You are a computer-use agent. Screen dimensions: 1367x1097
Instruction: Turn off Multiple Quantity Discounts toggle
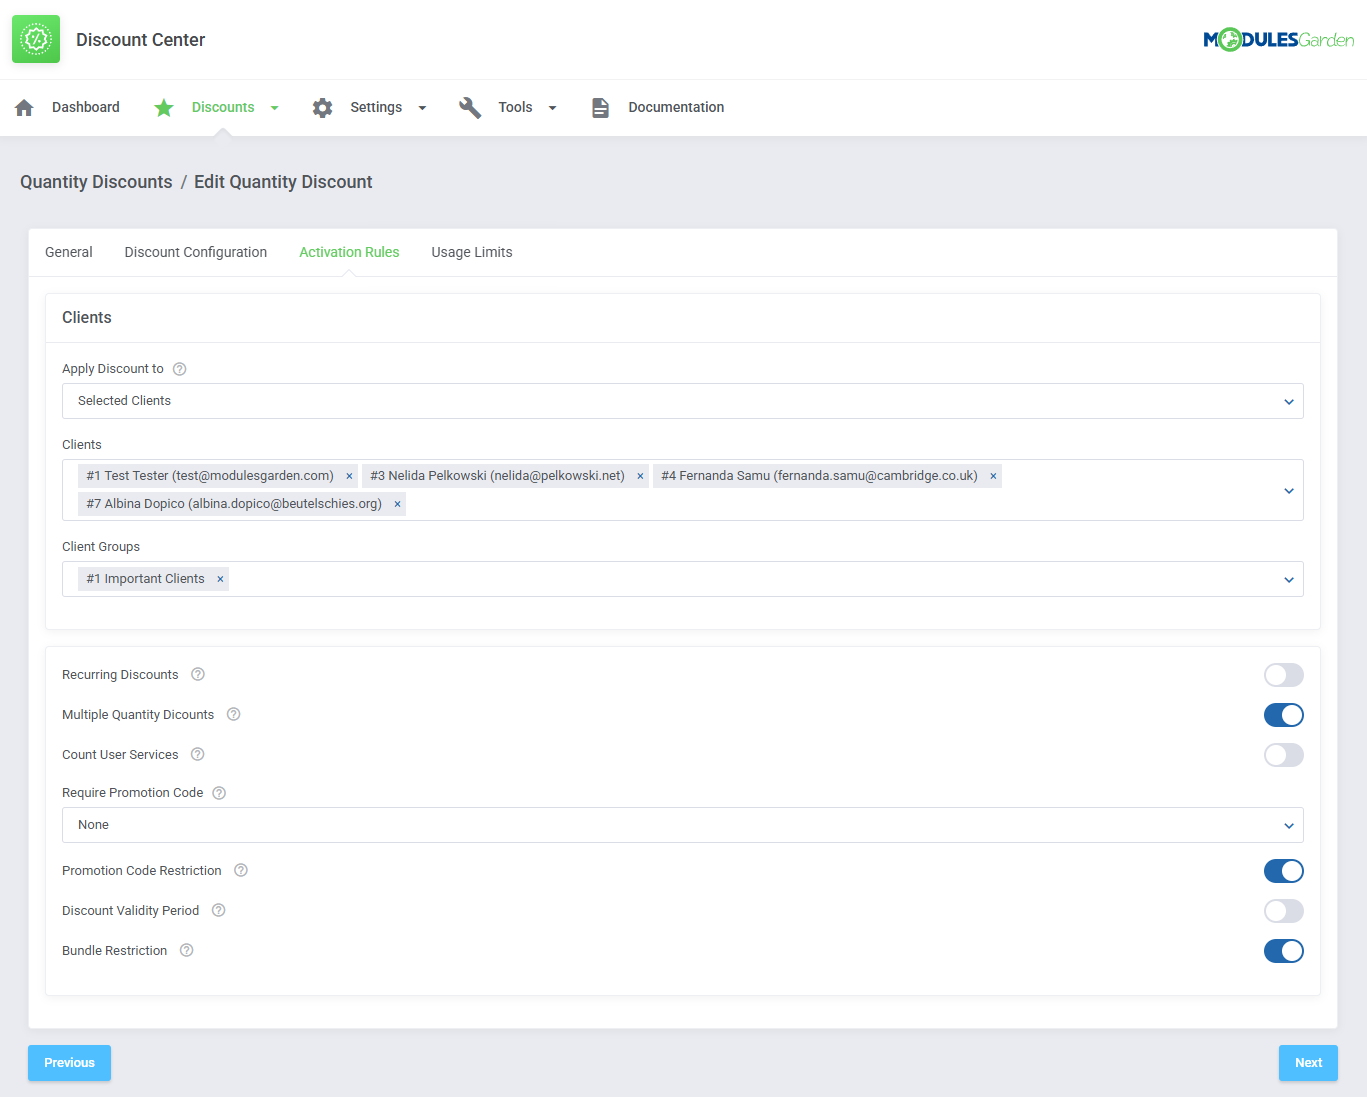[x=1283, y=715]
